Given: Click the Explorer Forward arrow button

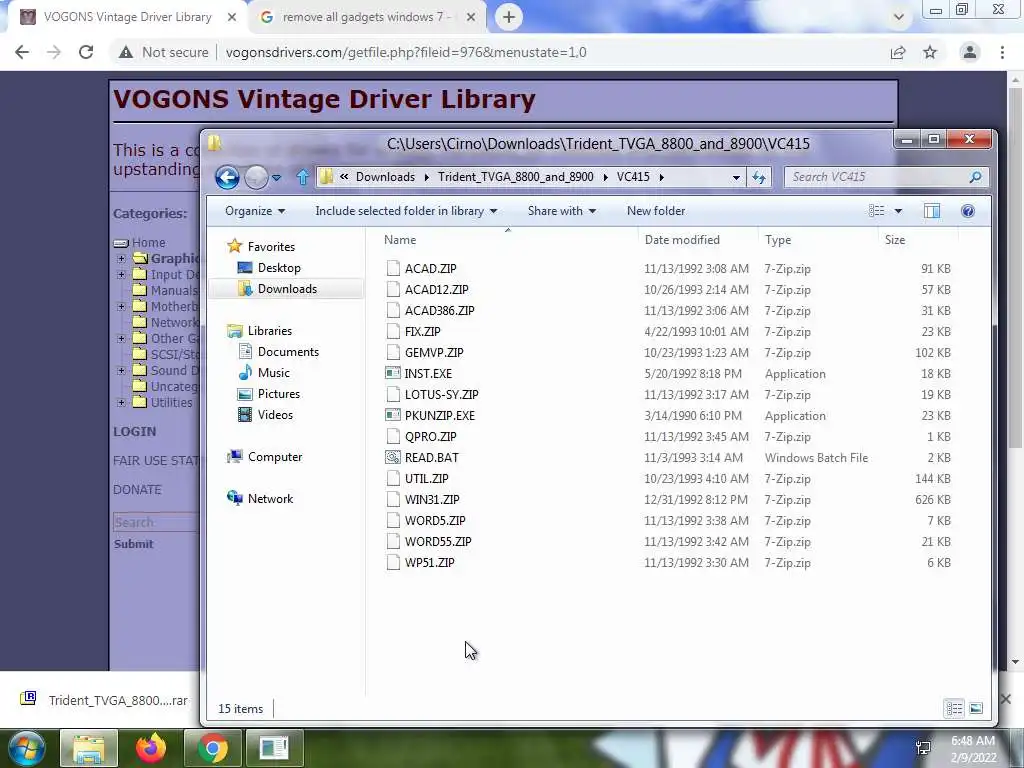Looking at the screenshot, I should tap(256, 177).
